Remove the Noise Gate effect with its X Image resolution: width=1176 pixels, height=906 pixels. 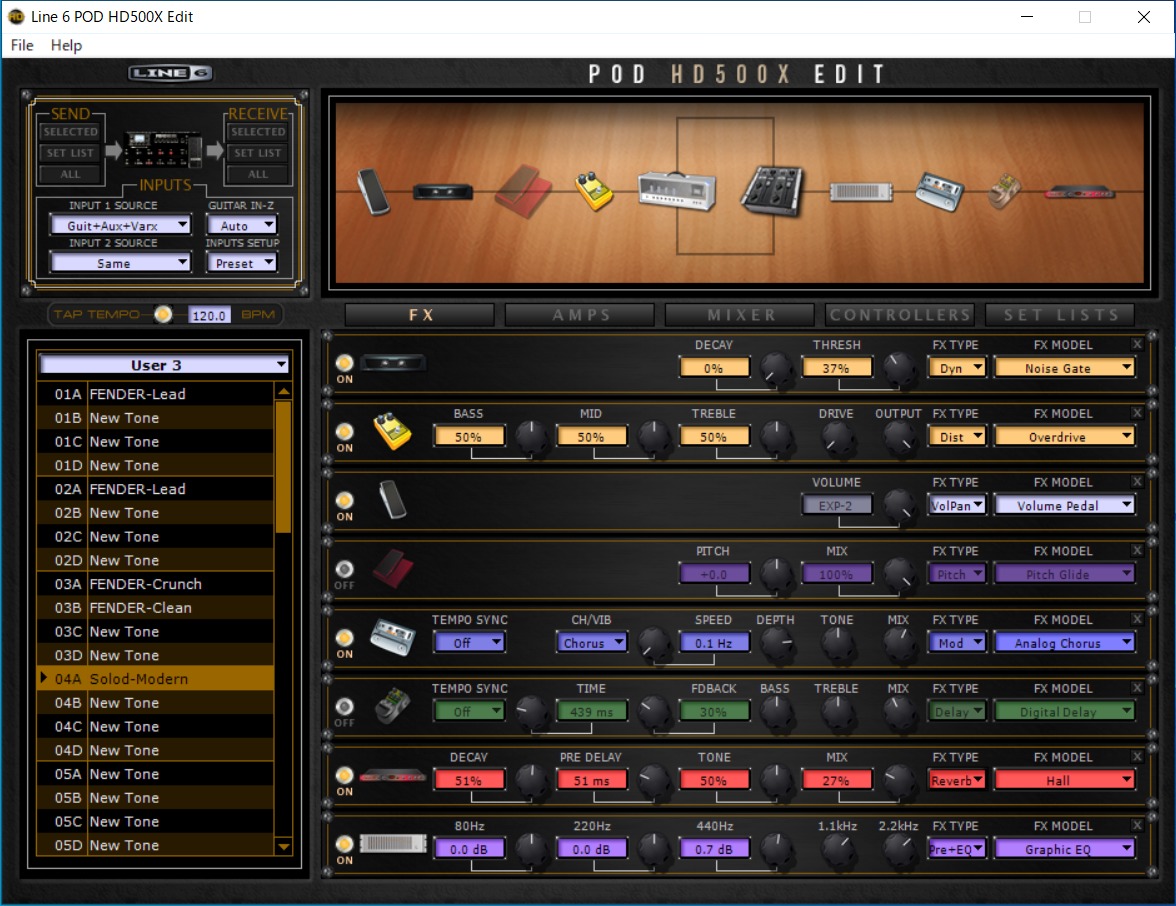[x=1138, y=344]
